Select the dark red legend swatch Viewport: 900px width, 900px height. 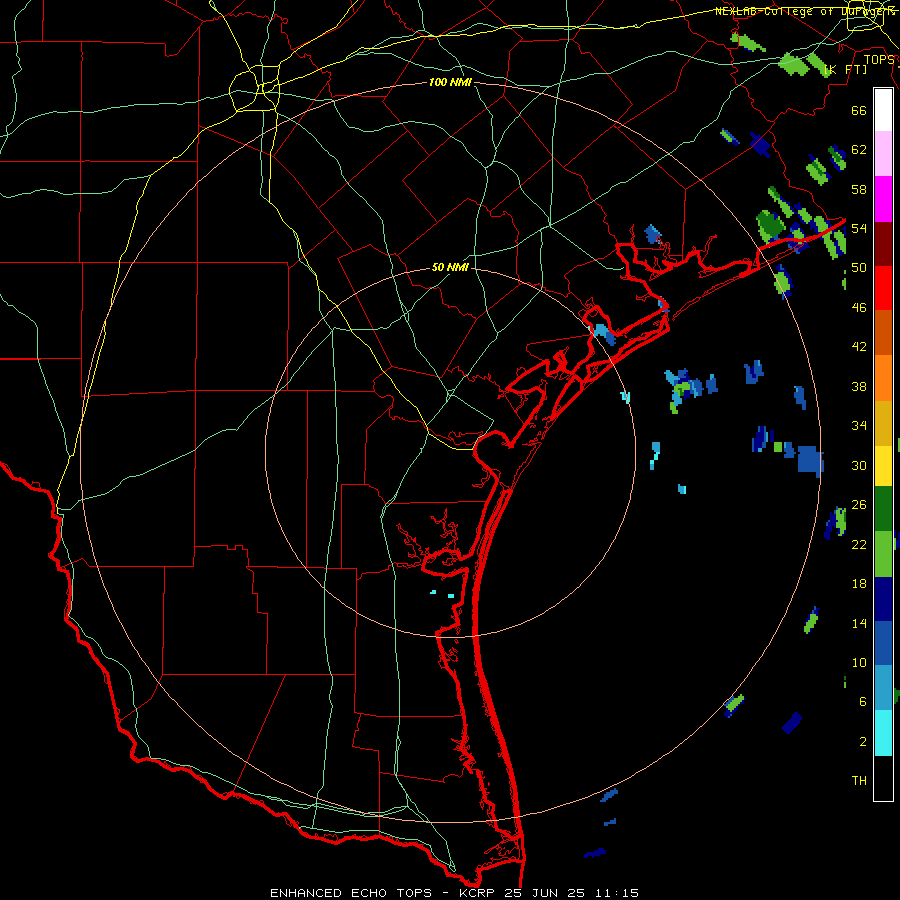883,244
